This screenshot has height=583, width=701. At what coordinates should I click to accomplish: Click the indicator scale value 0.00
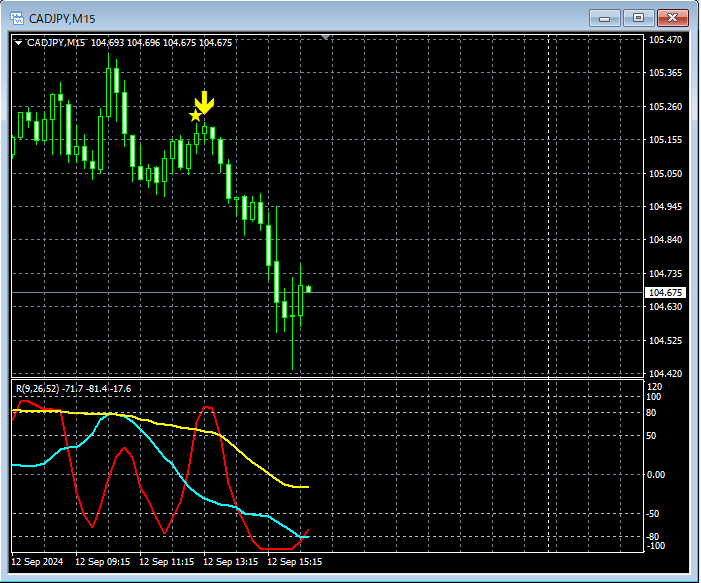pyautogui.click(x=655, y=474)
